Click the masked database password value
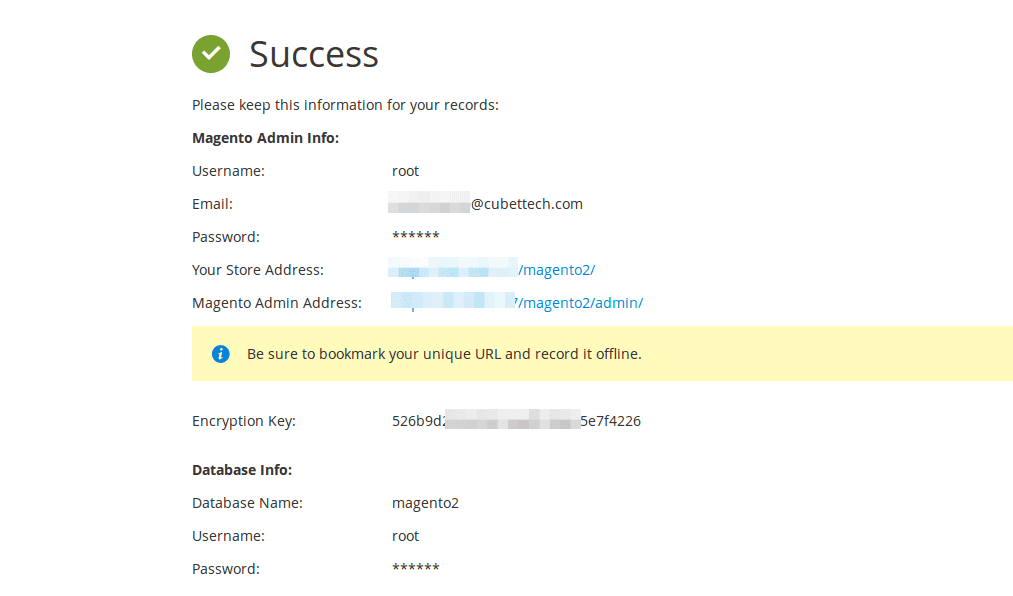The width and height of the screenshot is (1013, 596). [415, 568]
